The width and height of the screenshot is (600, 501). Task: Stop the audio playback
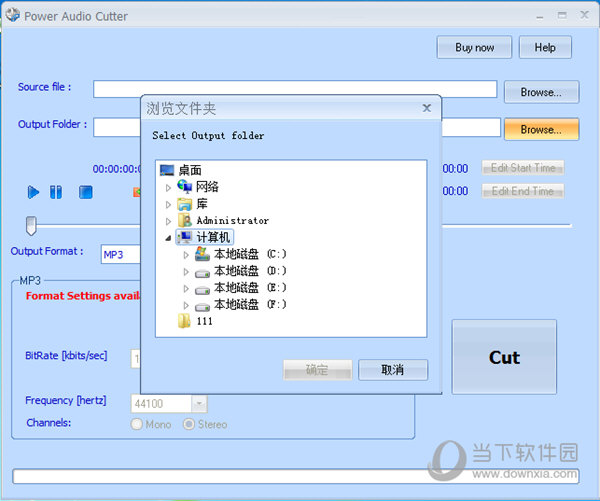click(x=86, y=192)
